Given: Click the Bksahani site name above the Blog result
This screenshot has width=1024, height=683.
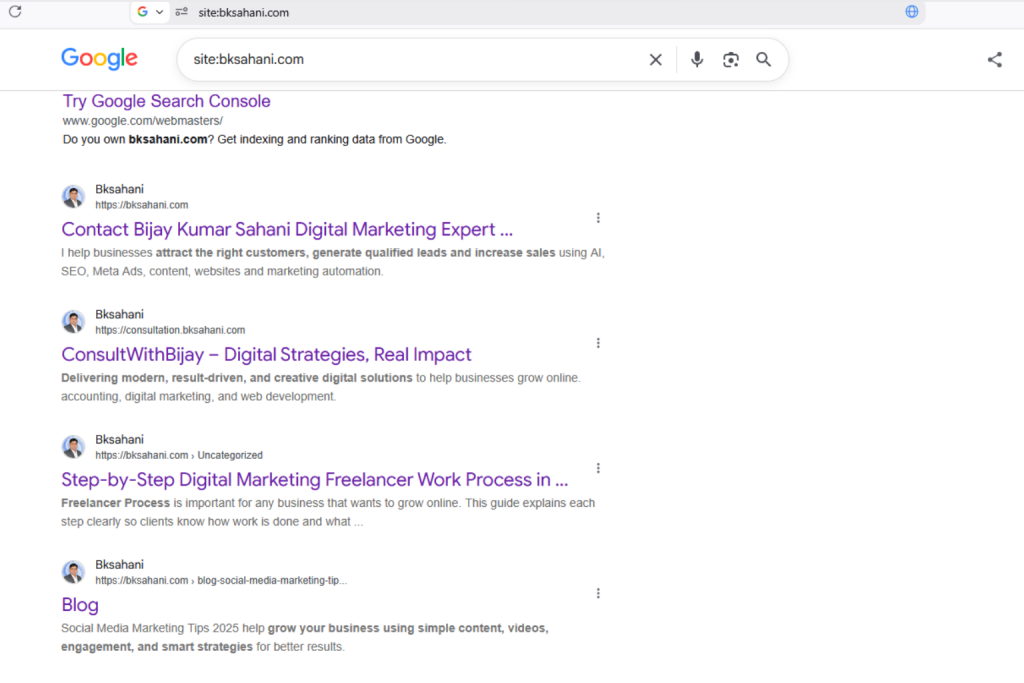Looking at the screenshot, I should click(120, 565).
